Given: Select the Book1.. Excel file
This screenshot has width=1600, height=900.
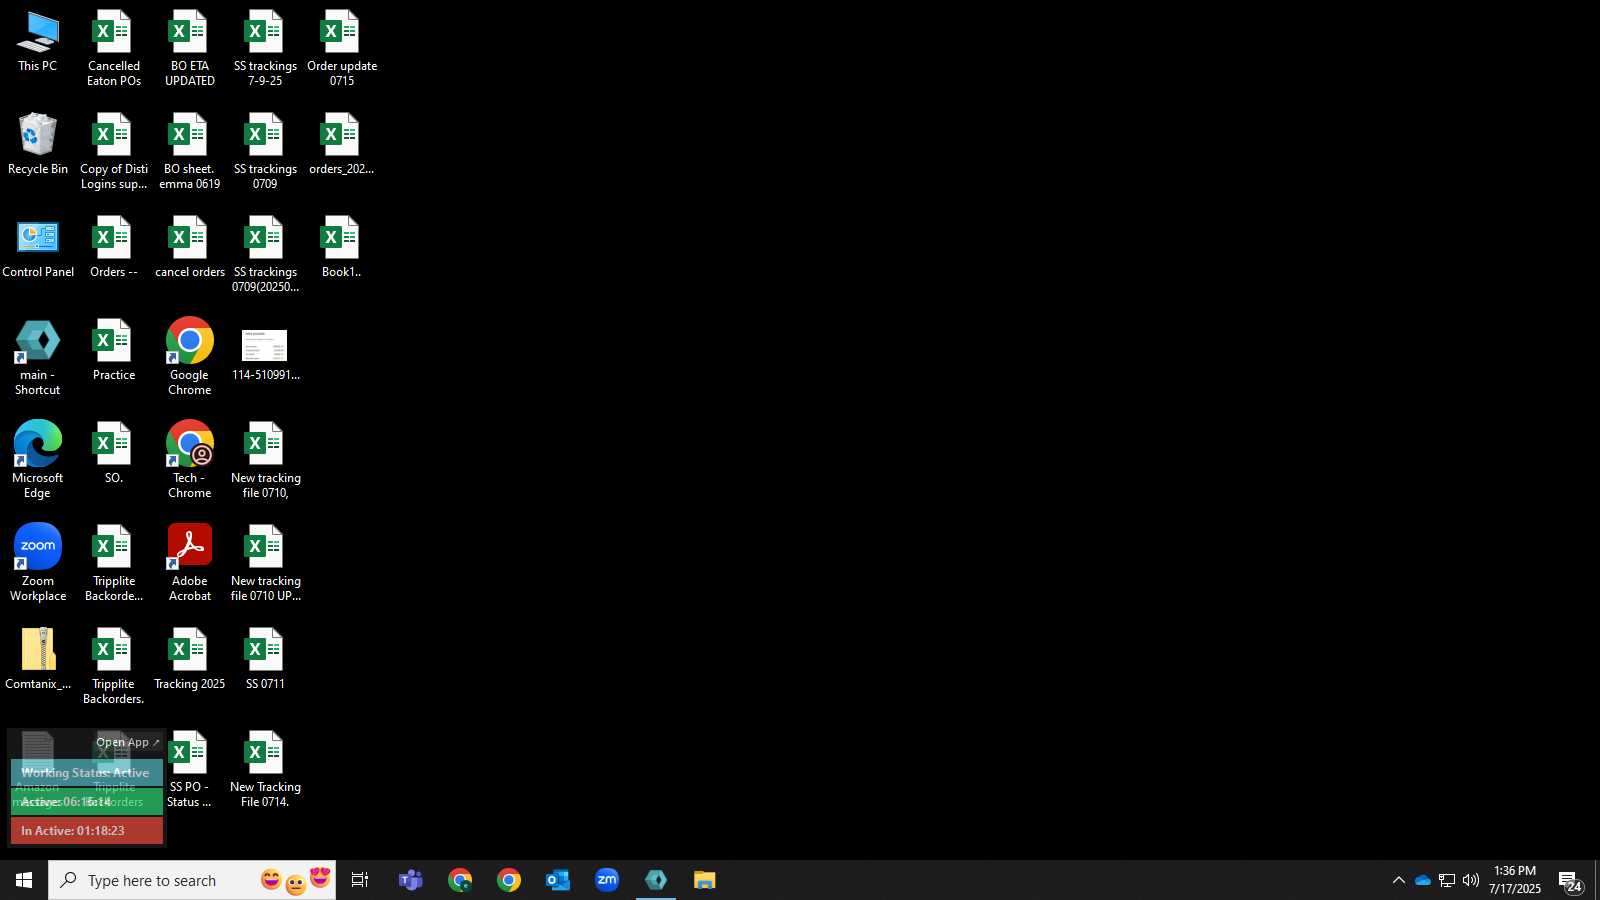Looking at the screenshot, I should 342,249.
